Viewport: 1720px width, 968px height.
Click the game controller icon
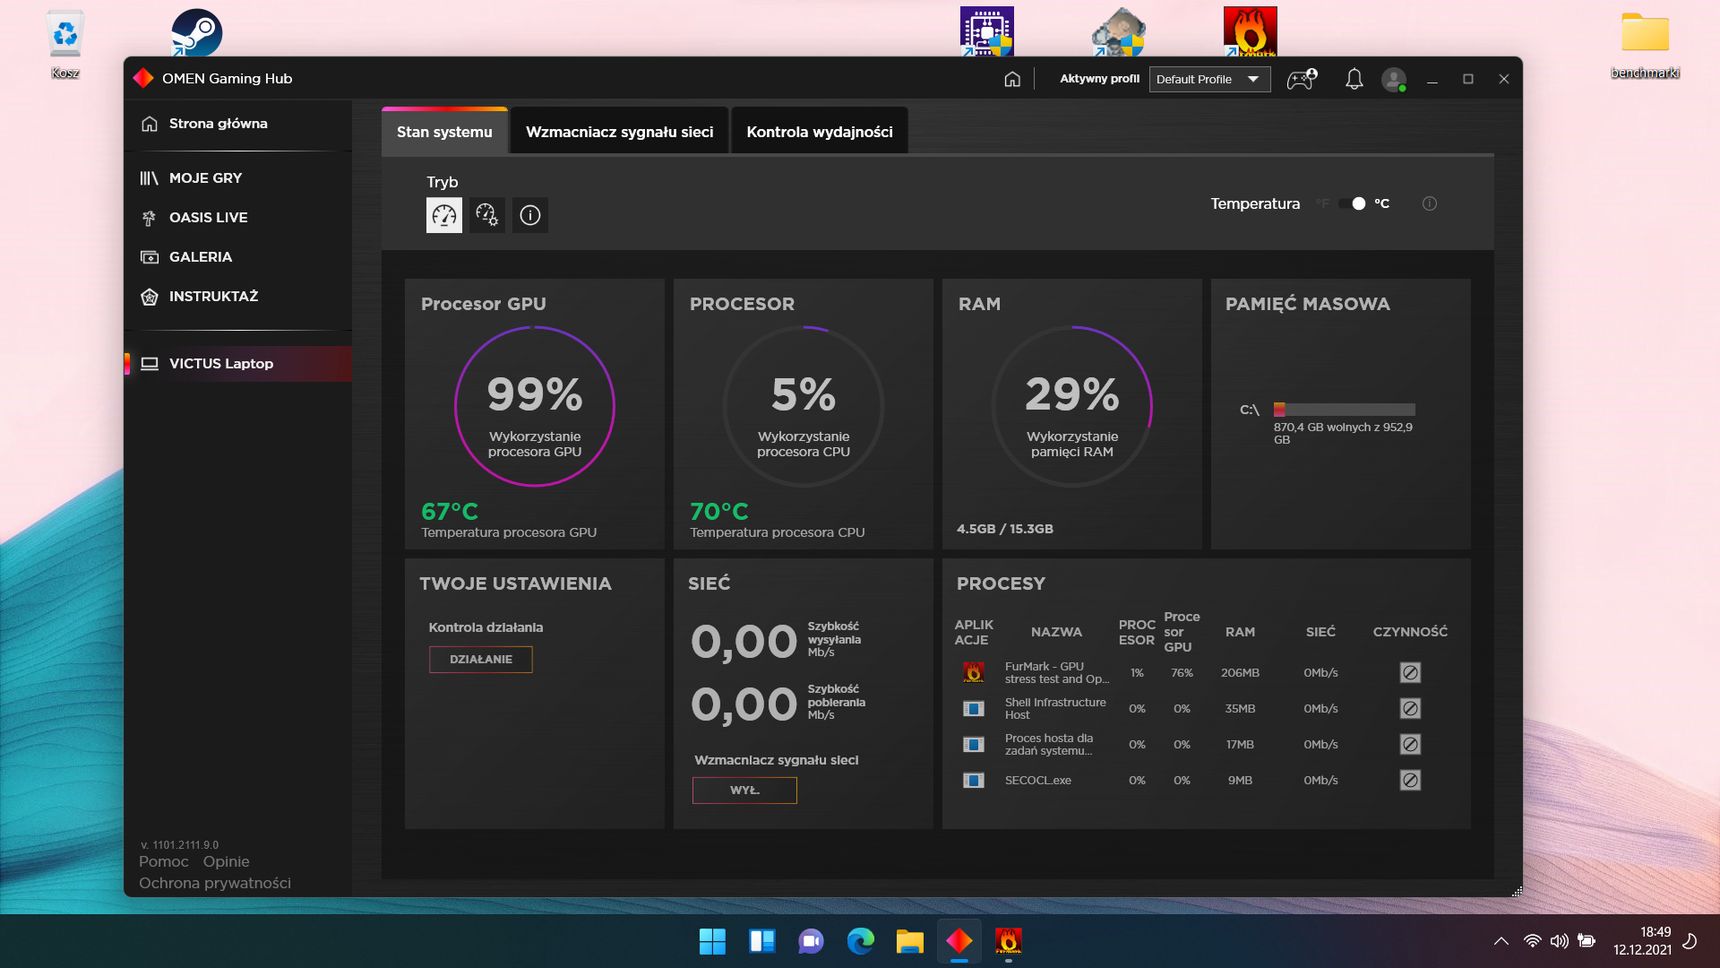tap(1301, 79)
